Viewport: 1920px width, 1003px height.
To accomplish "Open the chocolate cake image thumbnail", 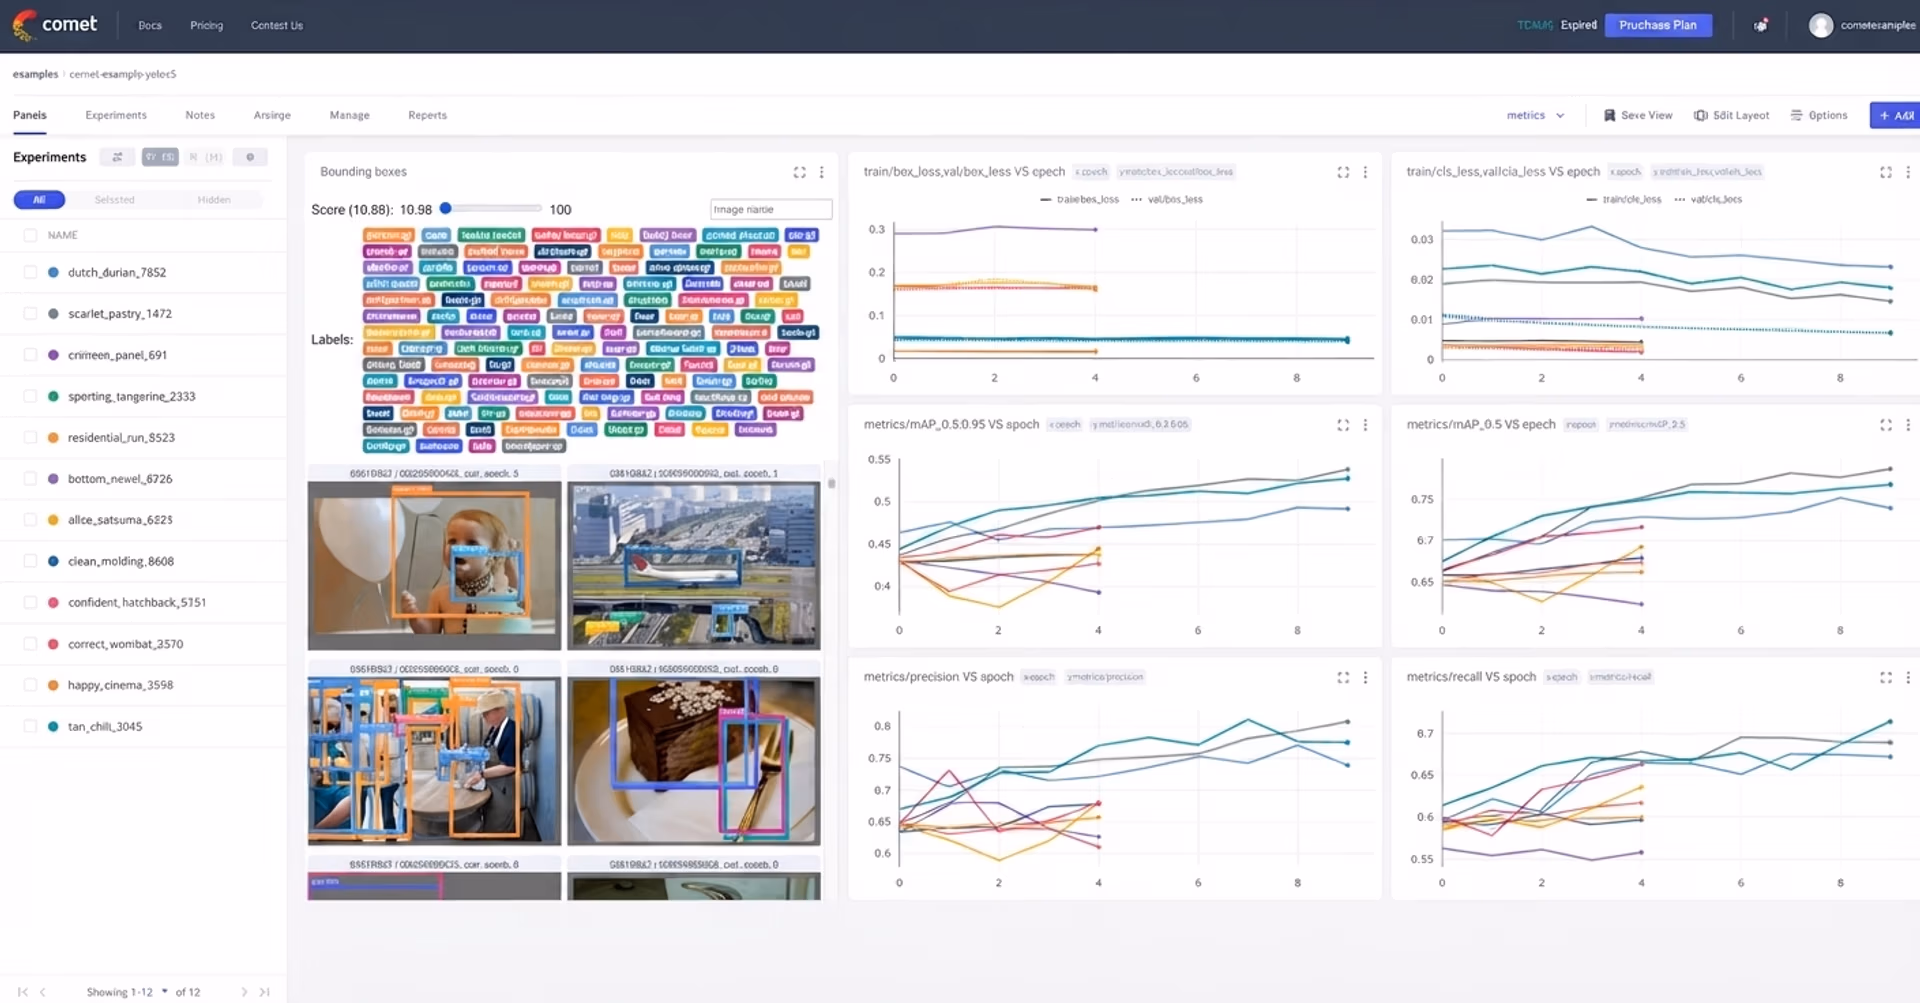I will click(694, 761).
